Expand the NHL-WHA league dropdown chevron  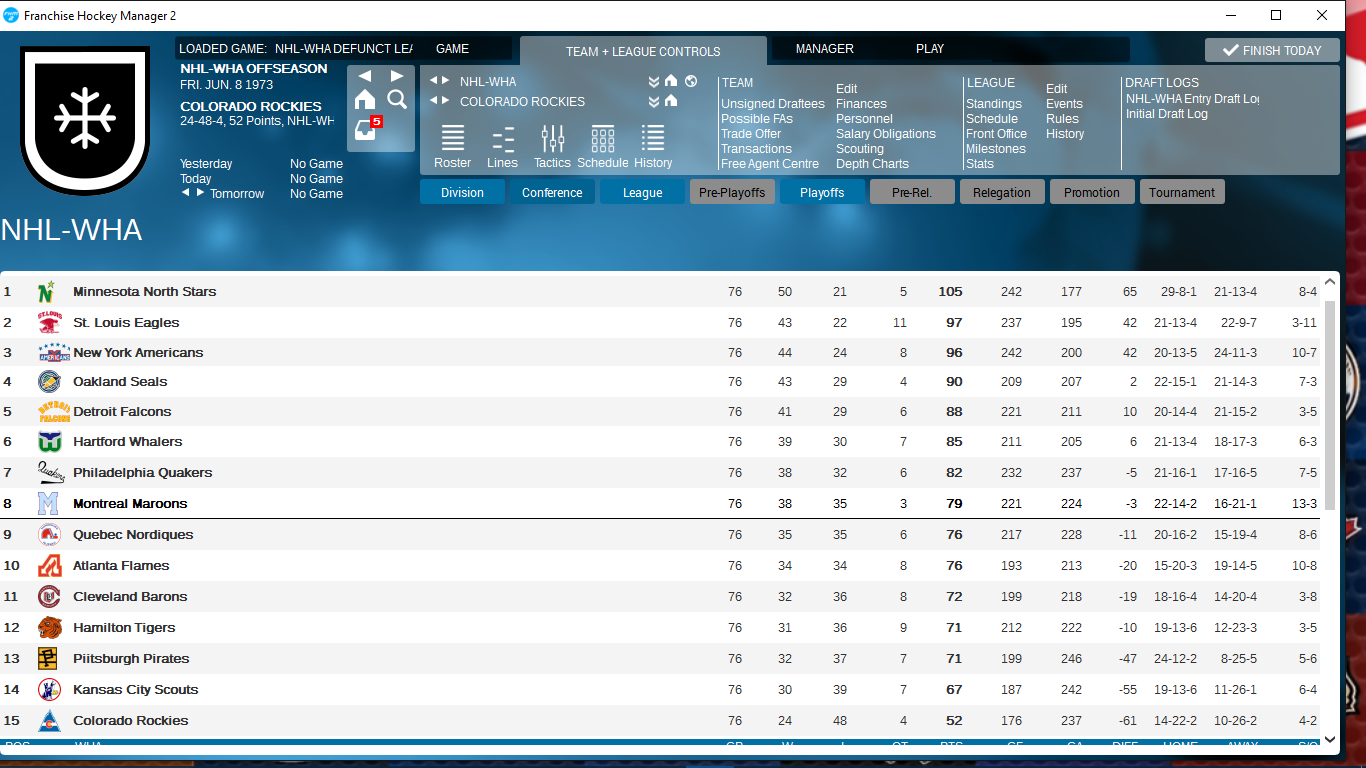(653, 81)
